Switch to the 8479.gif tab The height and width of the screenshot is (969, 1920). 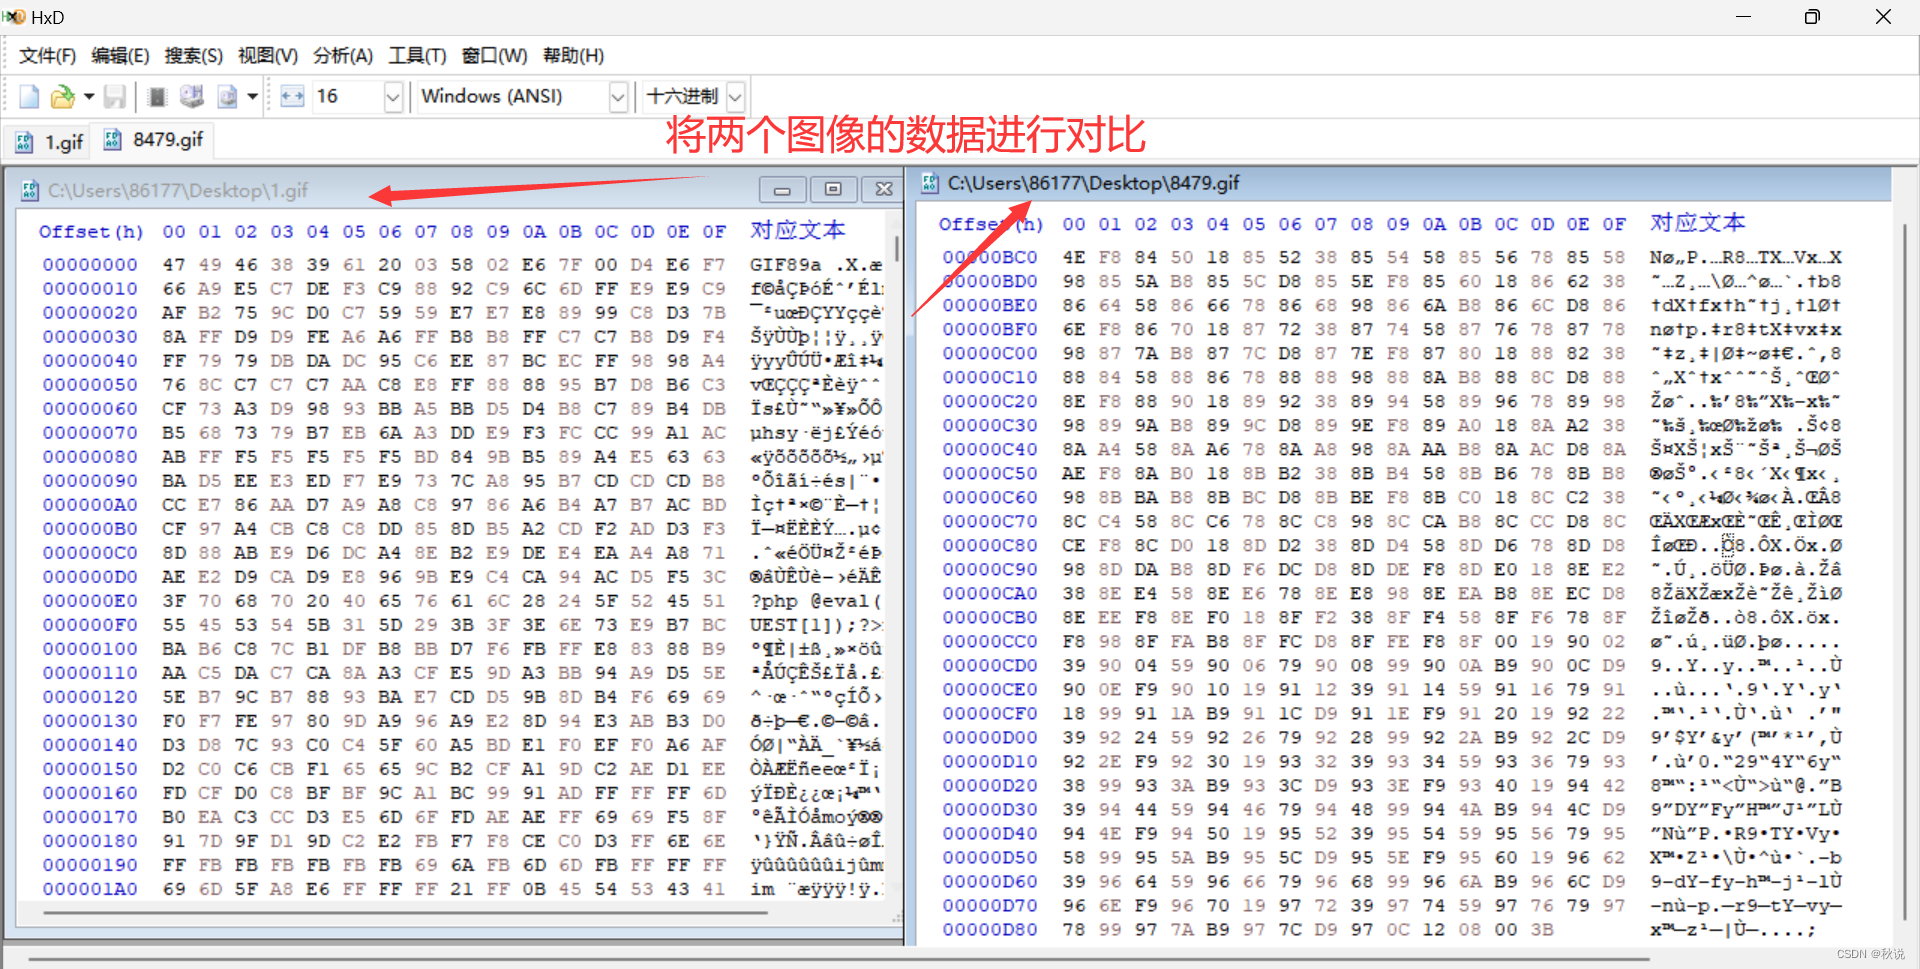coord(165,140)
